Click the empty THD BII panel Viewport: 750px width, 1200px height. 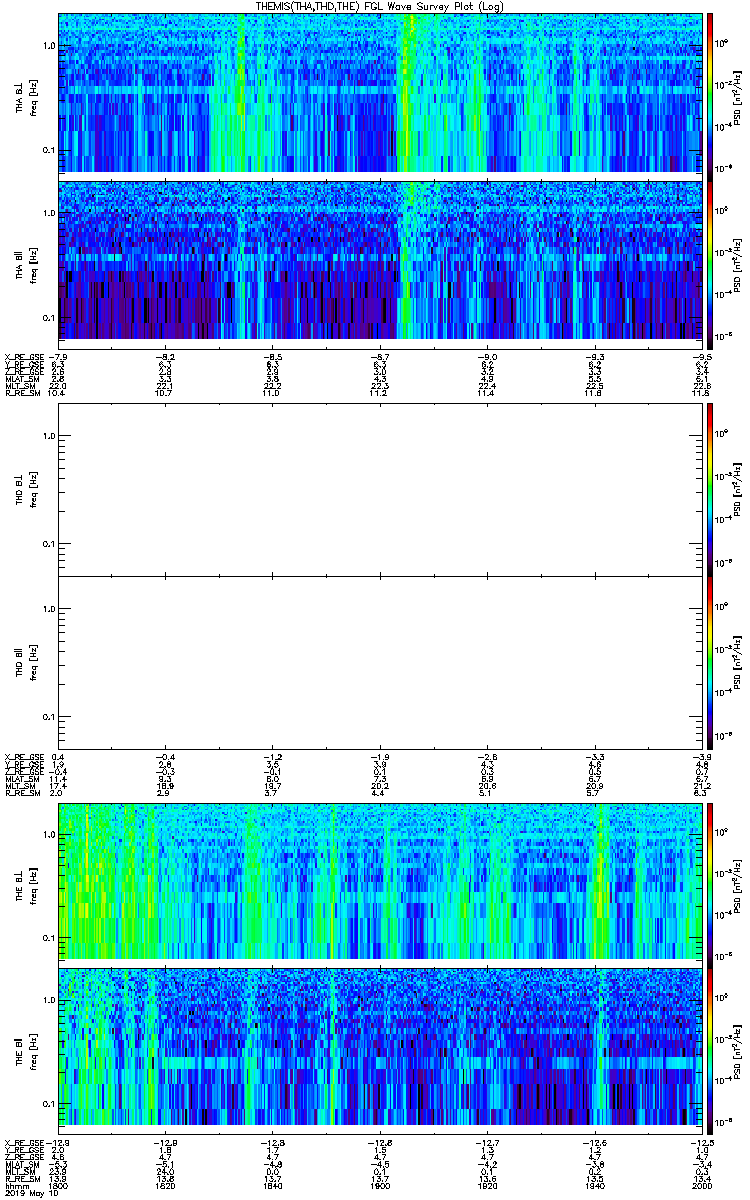(380, 662)
